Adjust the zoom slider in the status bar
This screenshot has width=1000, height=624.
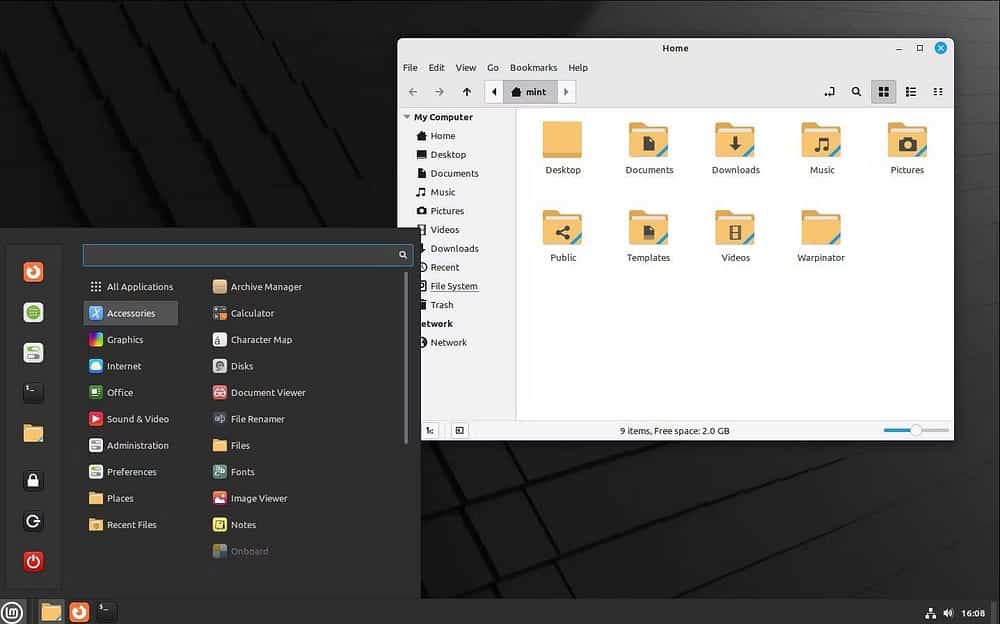click(x=914, y=430)
